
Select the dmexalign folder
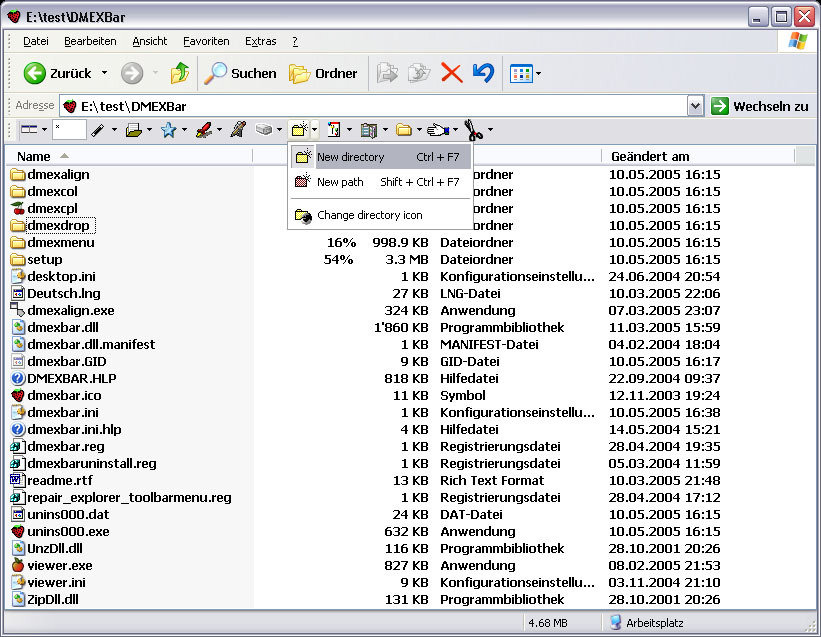(x=50, y=174)
